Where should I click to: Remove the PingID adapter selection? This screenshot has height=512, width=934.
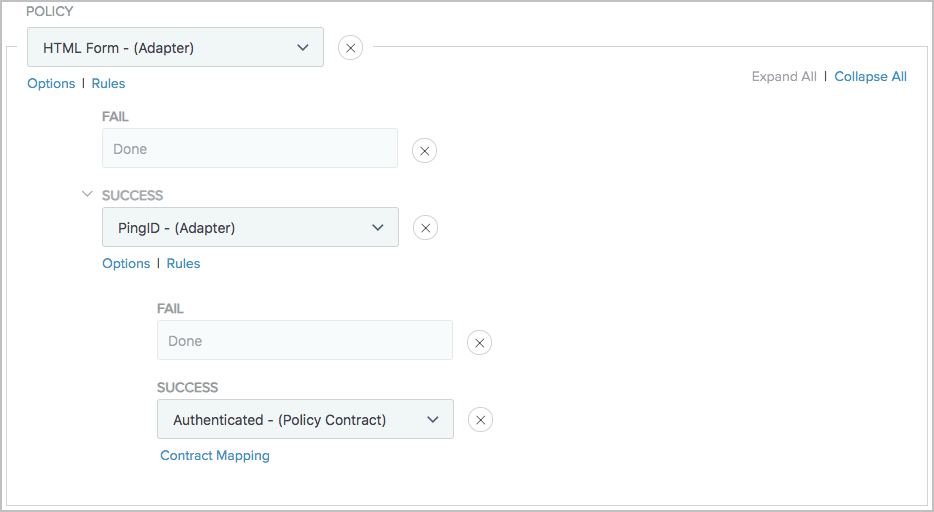425,228
